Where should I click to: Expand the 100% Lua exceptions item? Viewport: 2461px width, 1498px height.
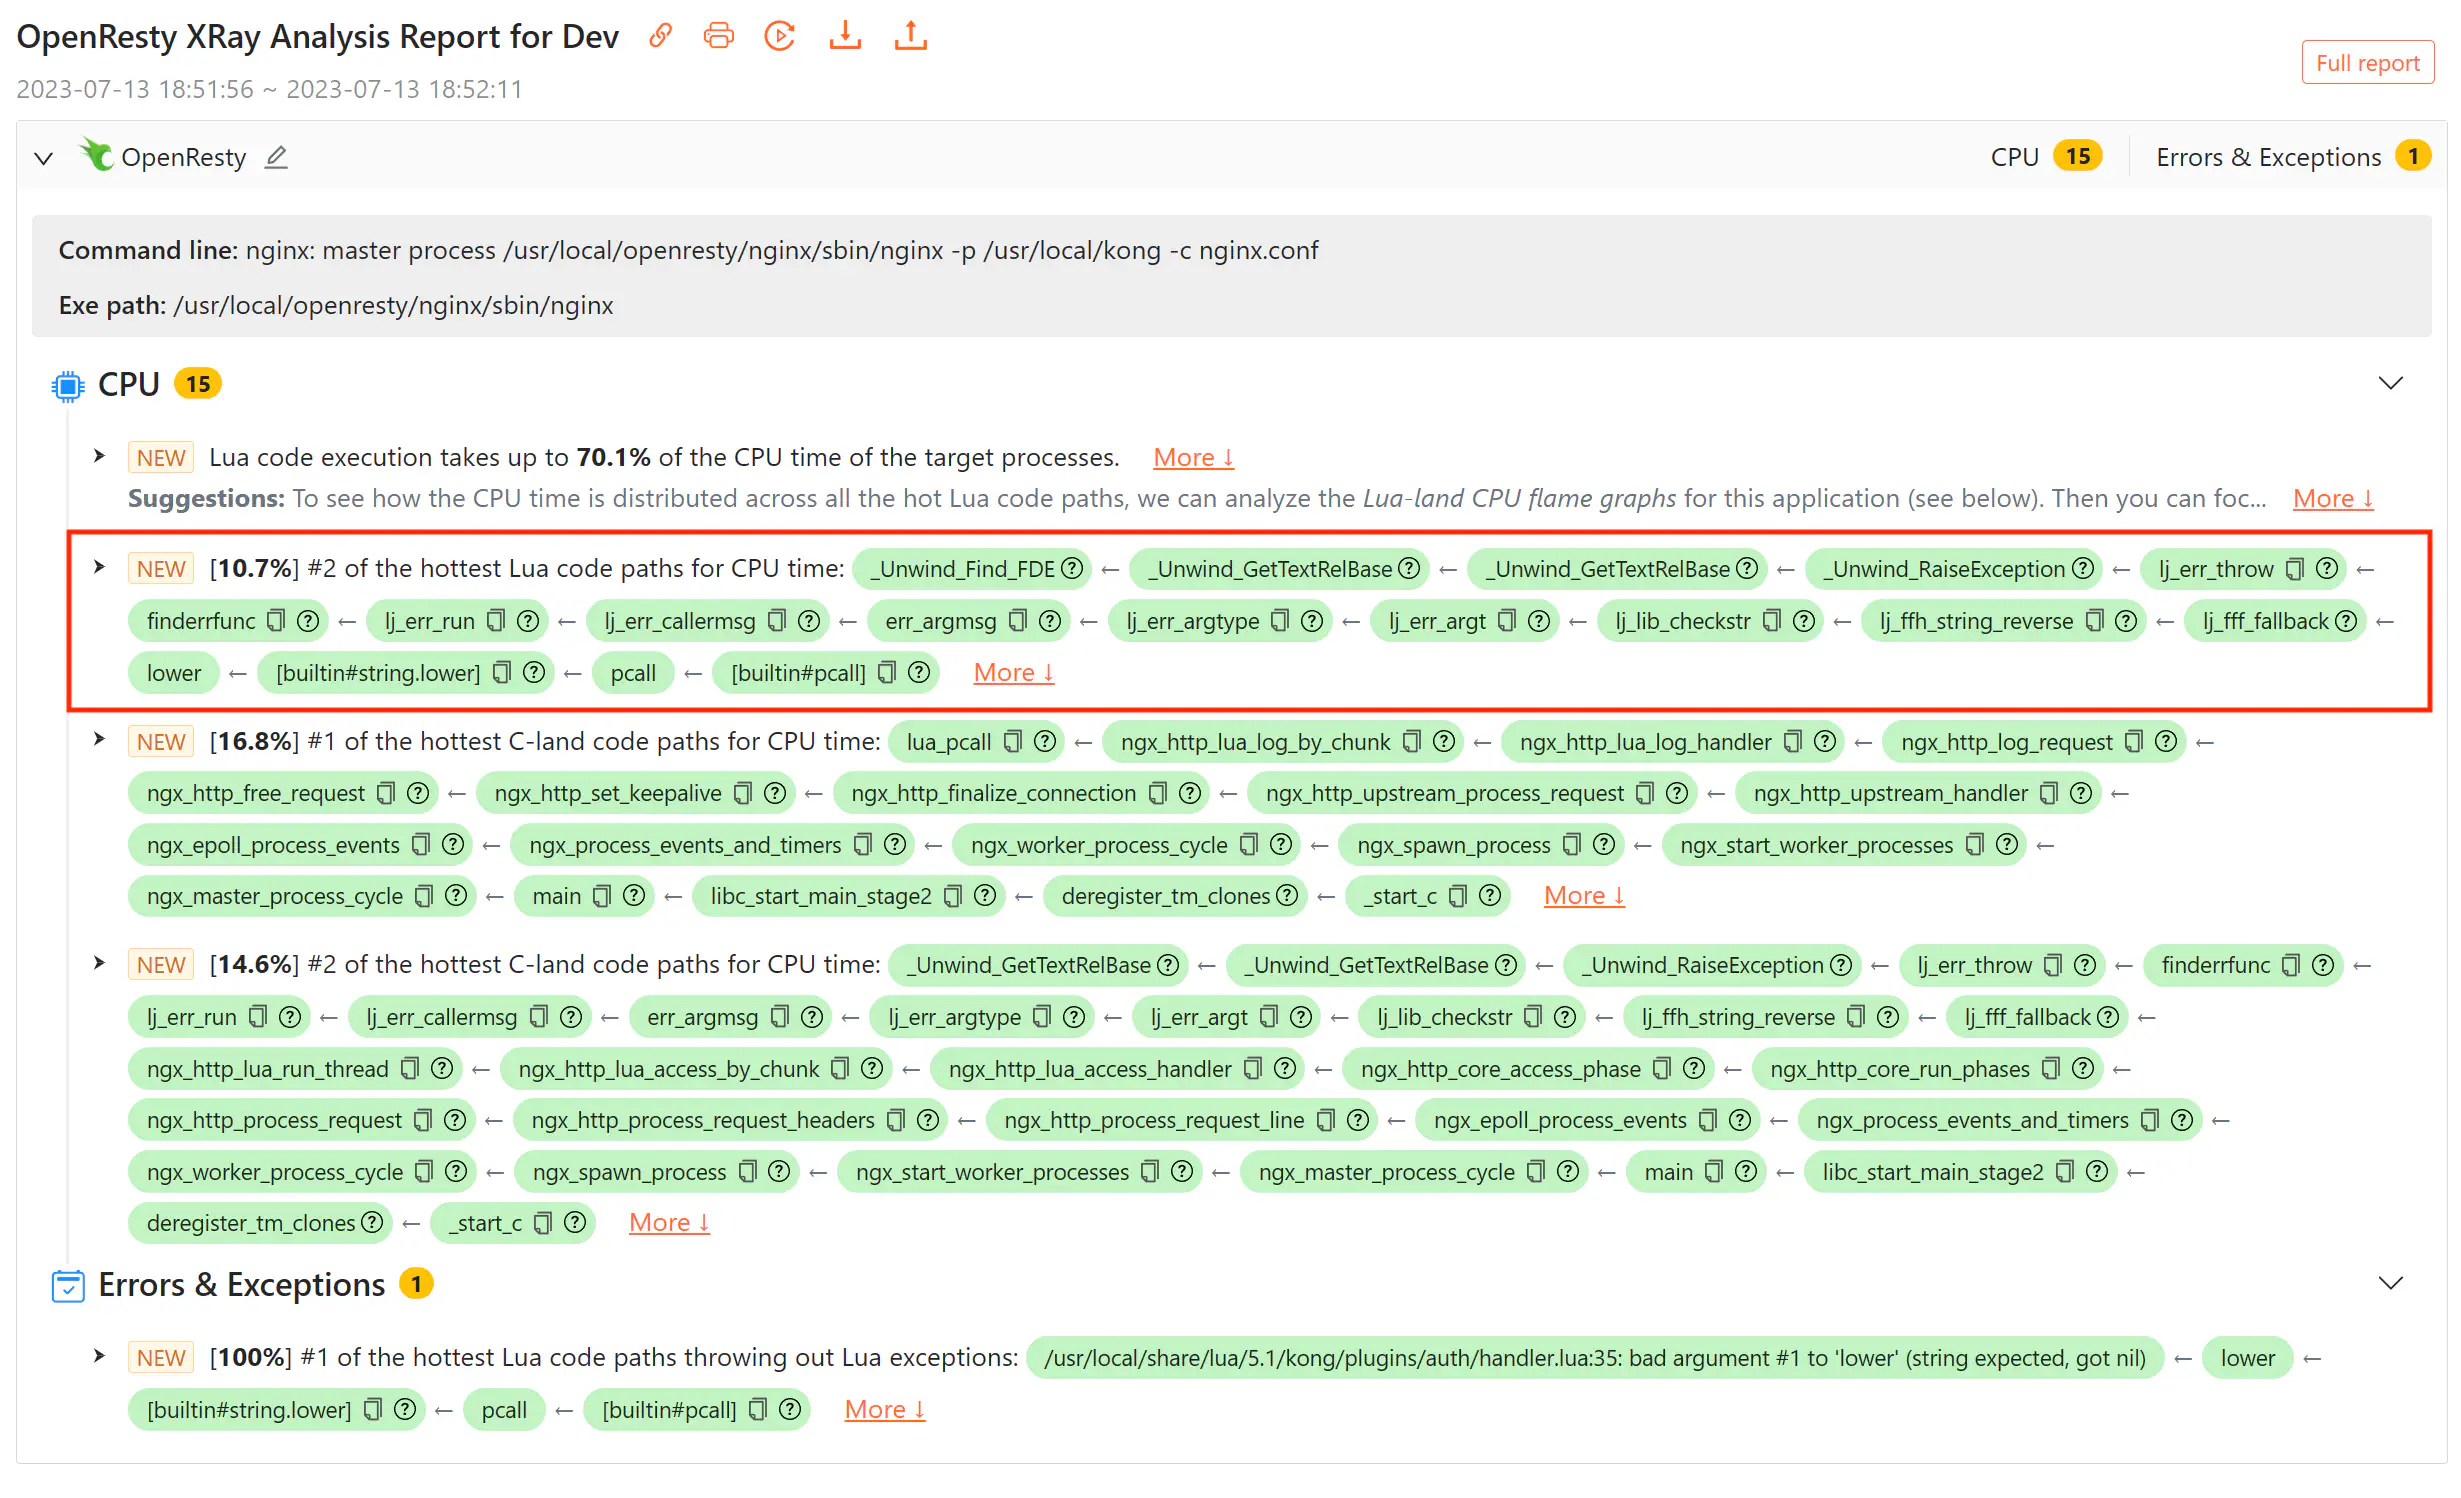point(99,1356)
